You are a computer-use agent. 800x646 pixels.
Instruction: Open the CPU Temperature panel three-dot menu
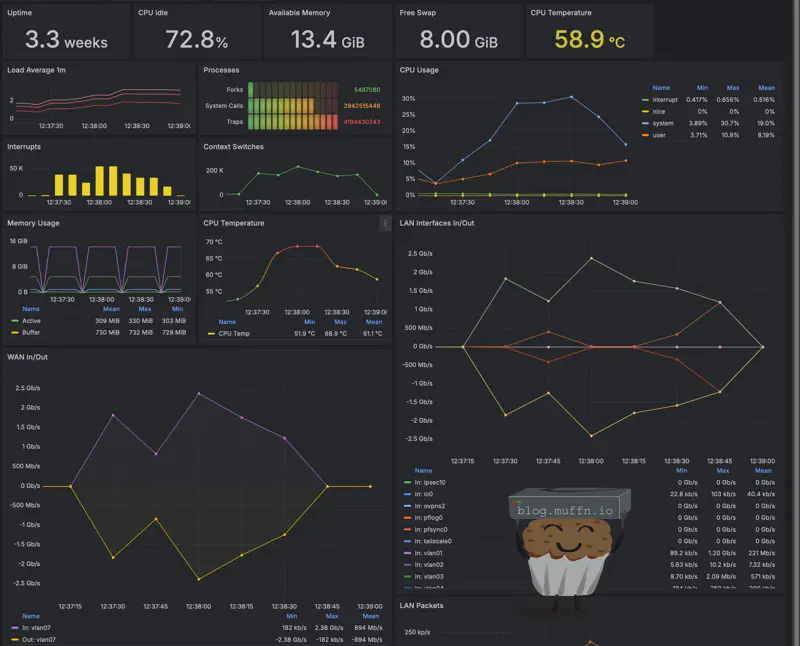[385, 224]
